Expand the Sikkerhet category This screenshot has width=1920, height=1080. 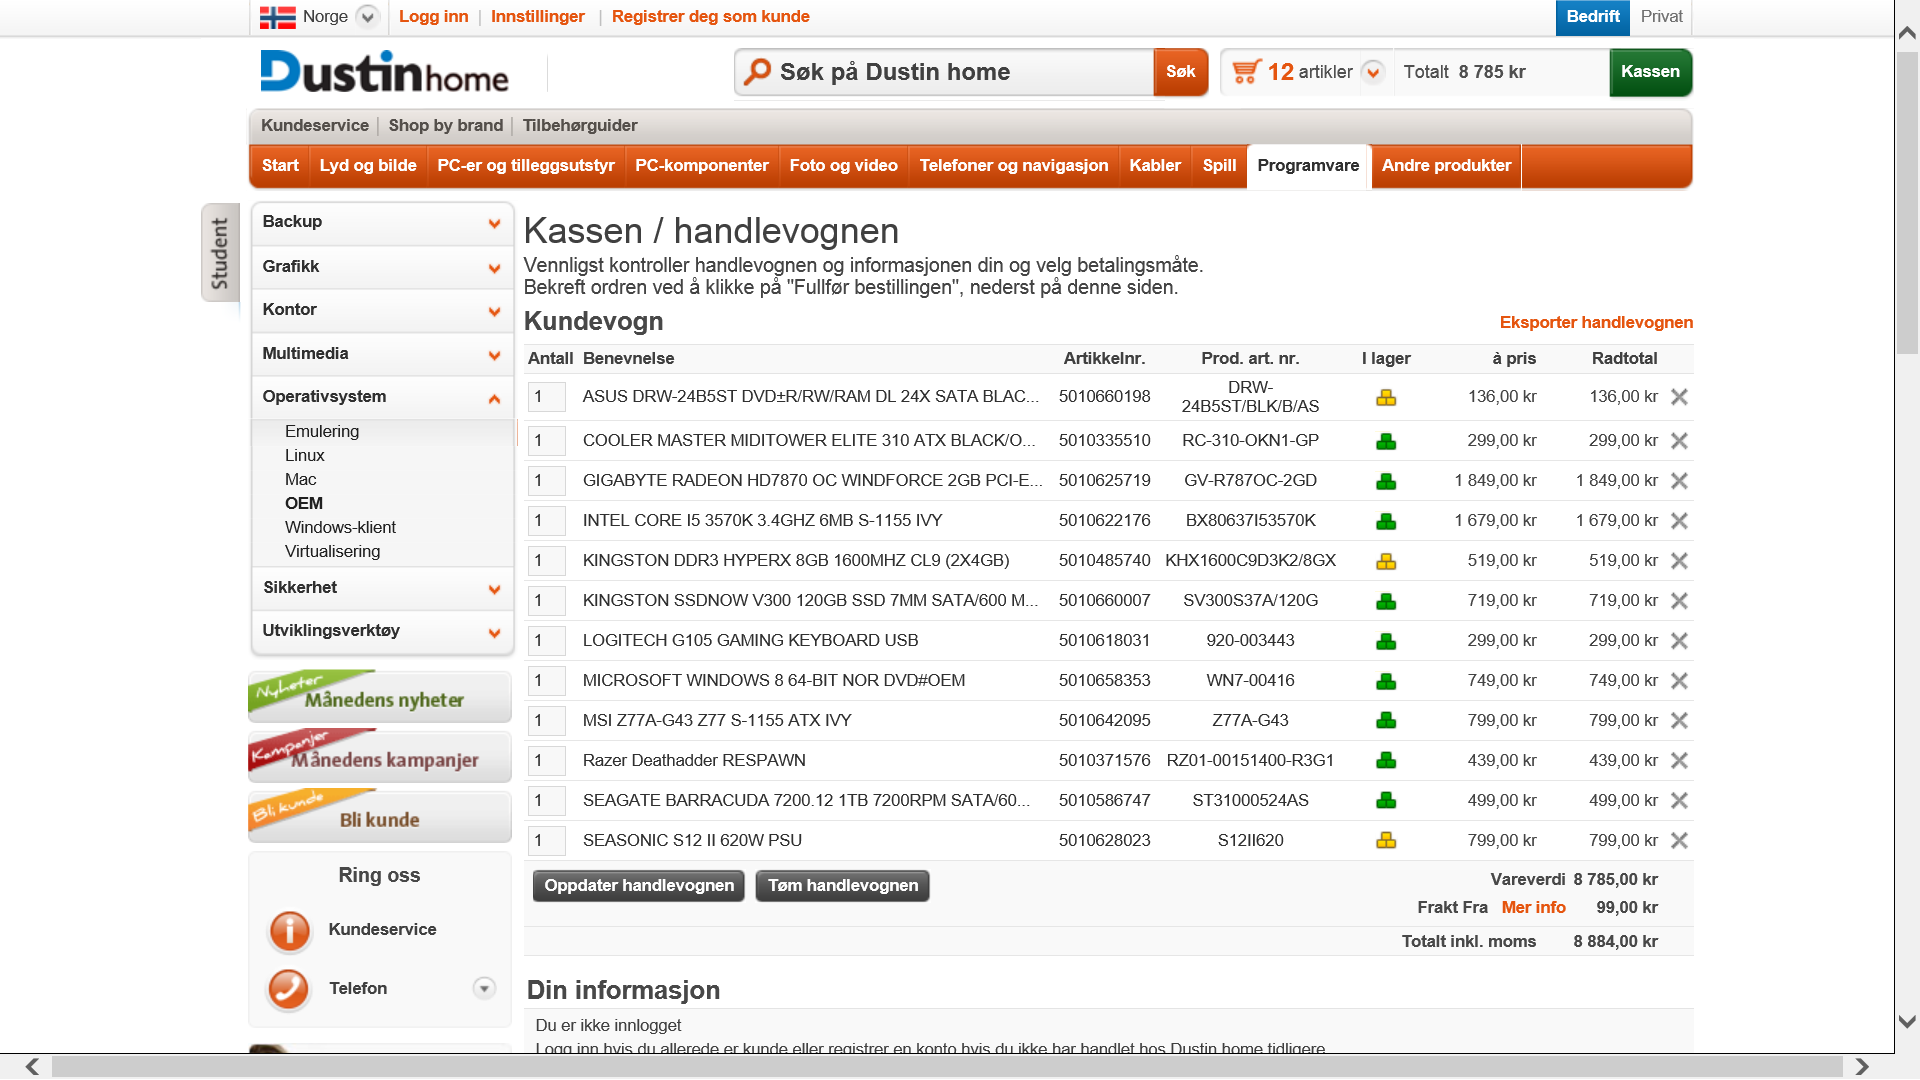(x=494, y=589)
